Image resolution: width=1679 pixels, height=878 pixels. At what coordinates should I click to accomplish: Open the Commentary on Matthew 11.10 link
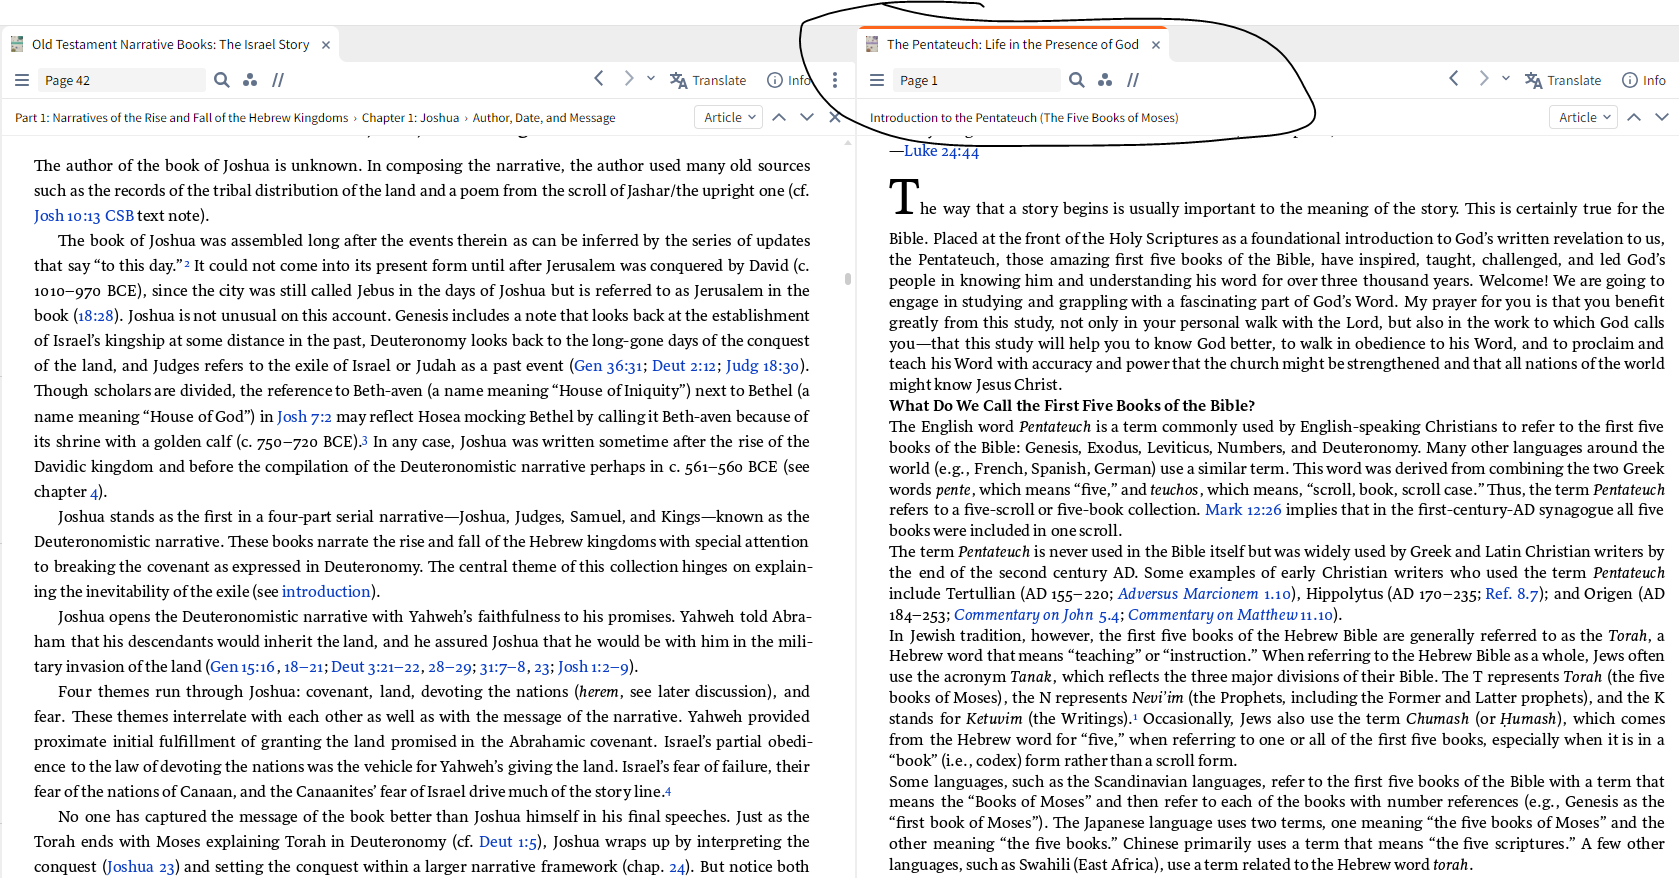1231,615
